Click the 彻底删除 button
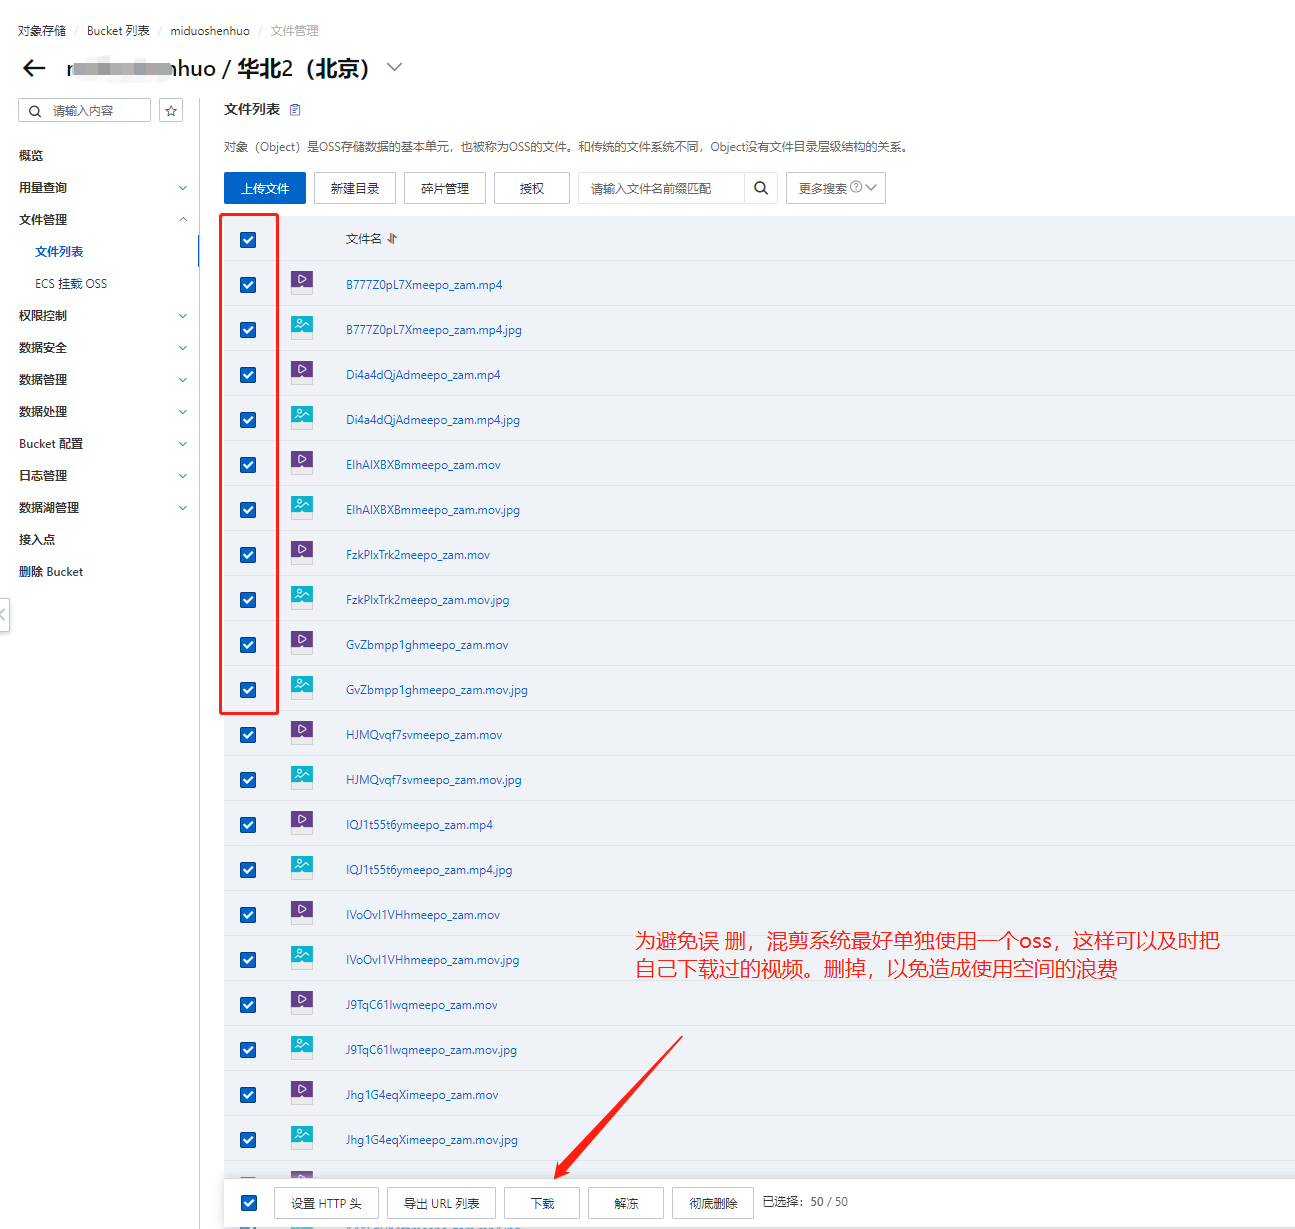Screen dimensions: 1295x1229 [713, 1203]
